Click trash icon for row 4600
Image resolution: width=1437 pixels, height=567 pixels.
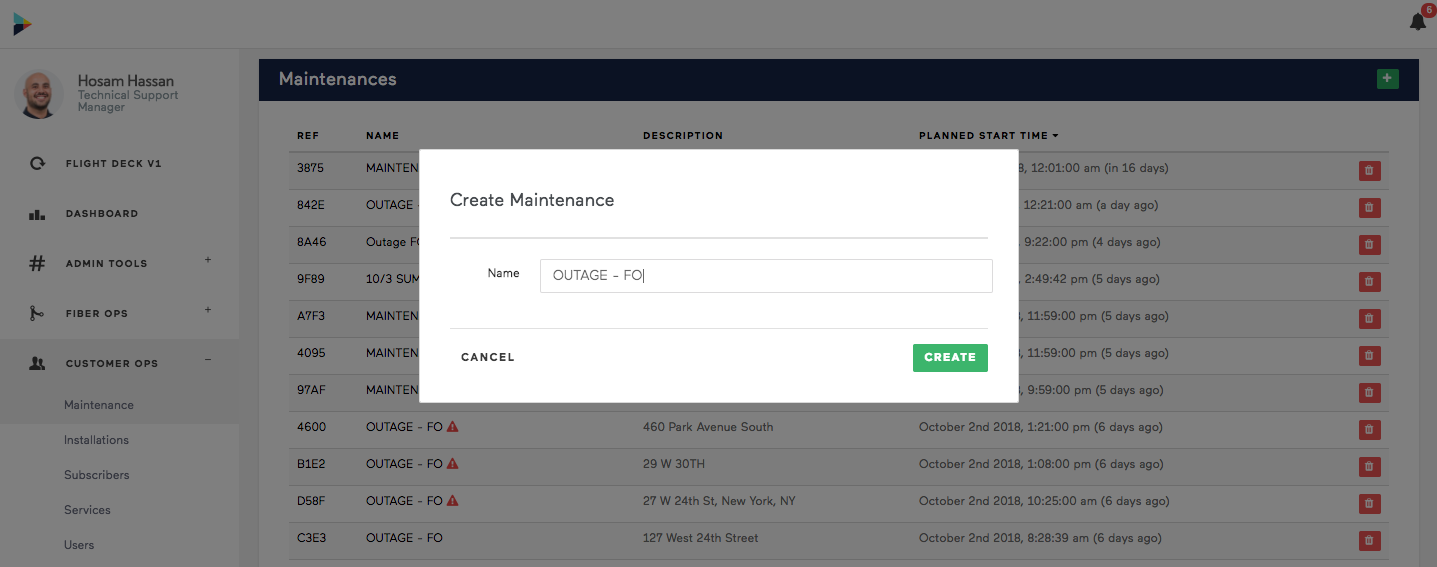click(1369, 429)
